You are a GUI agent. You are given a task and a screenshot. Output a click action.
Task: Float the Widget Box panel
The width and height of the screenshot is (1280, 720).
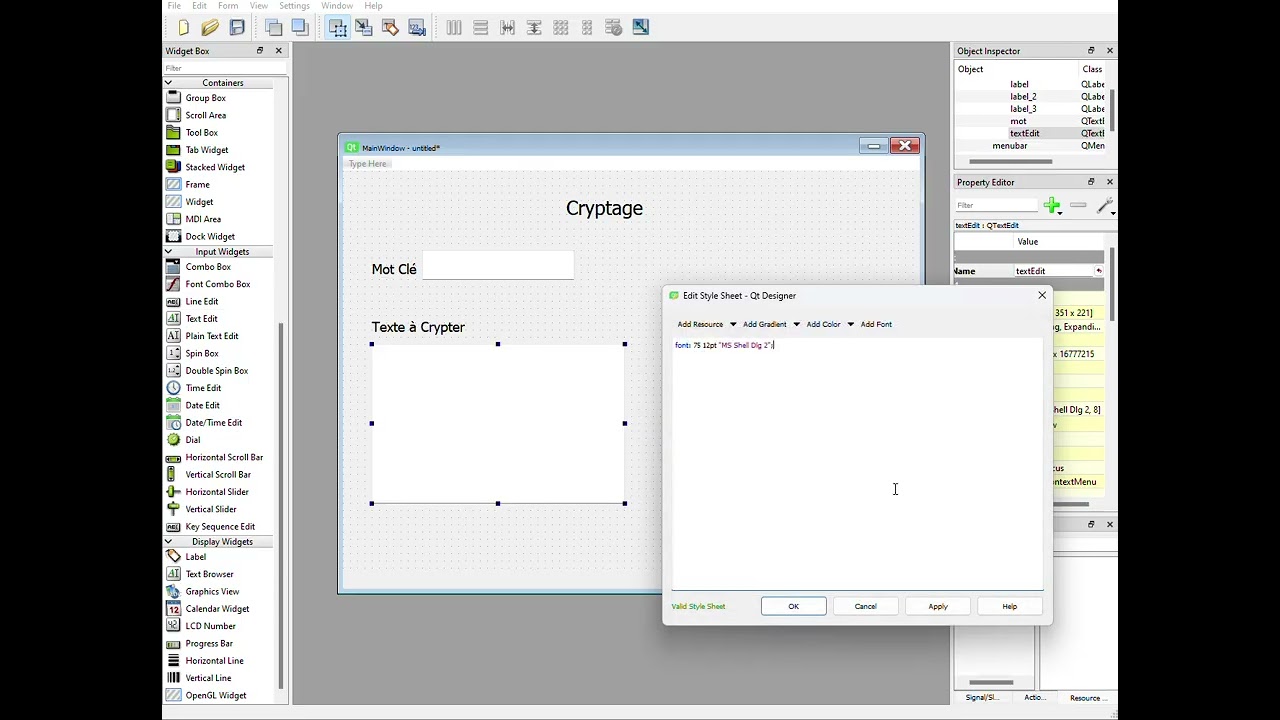click(260, 51)
